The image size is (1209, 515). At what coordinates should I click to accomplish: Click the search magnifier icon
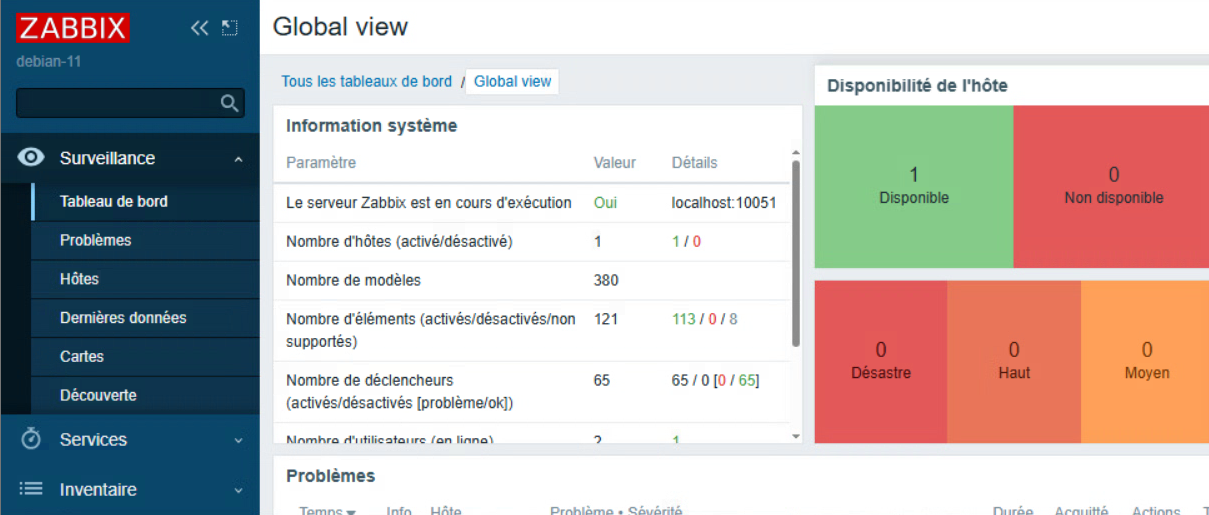(230, 103)
